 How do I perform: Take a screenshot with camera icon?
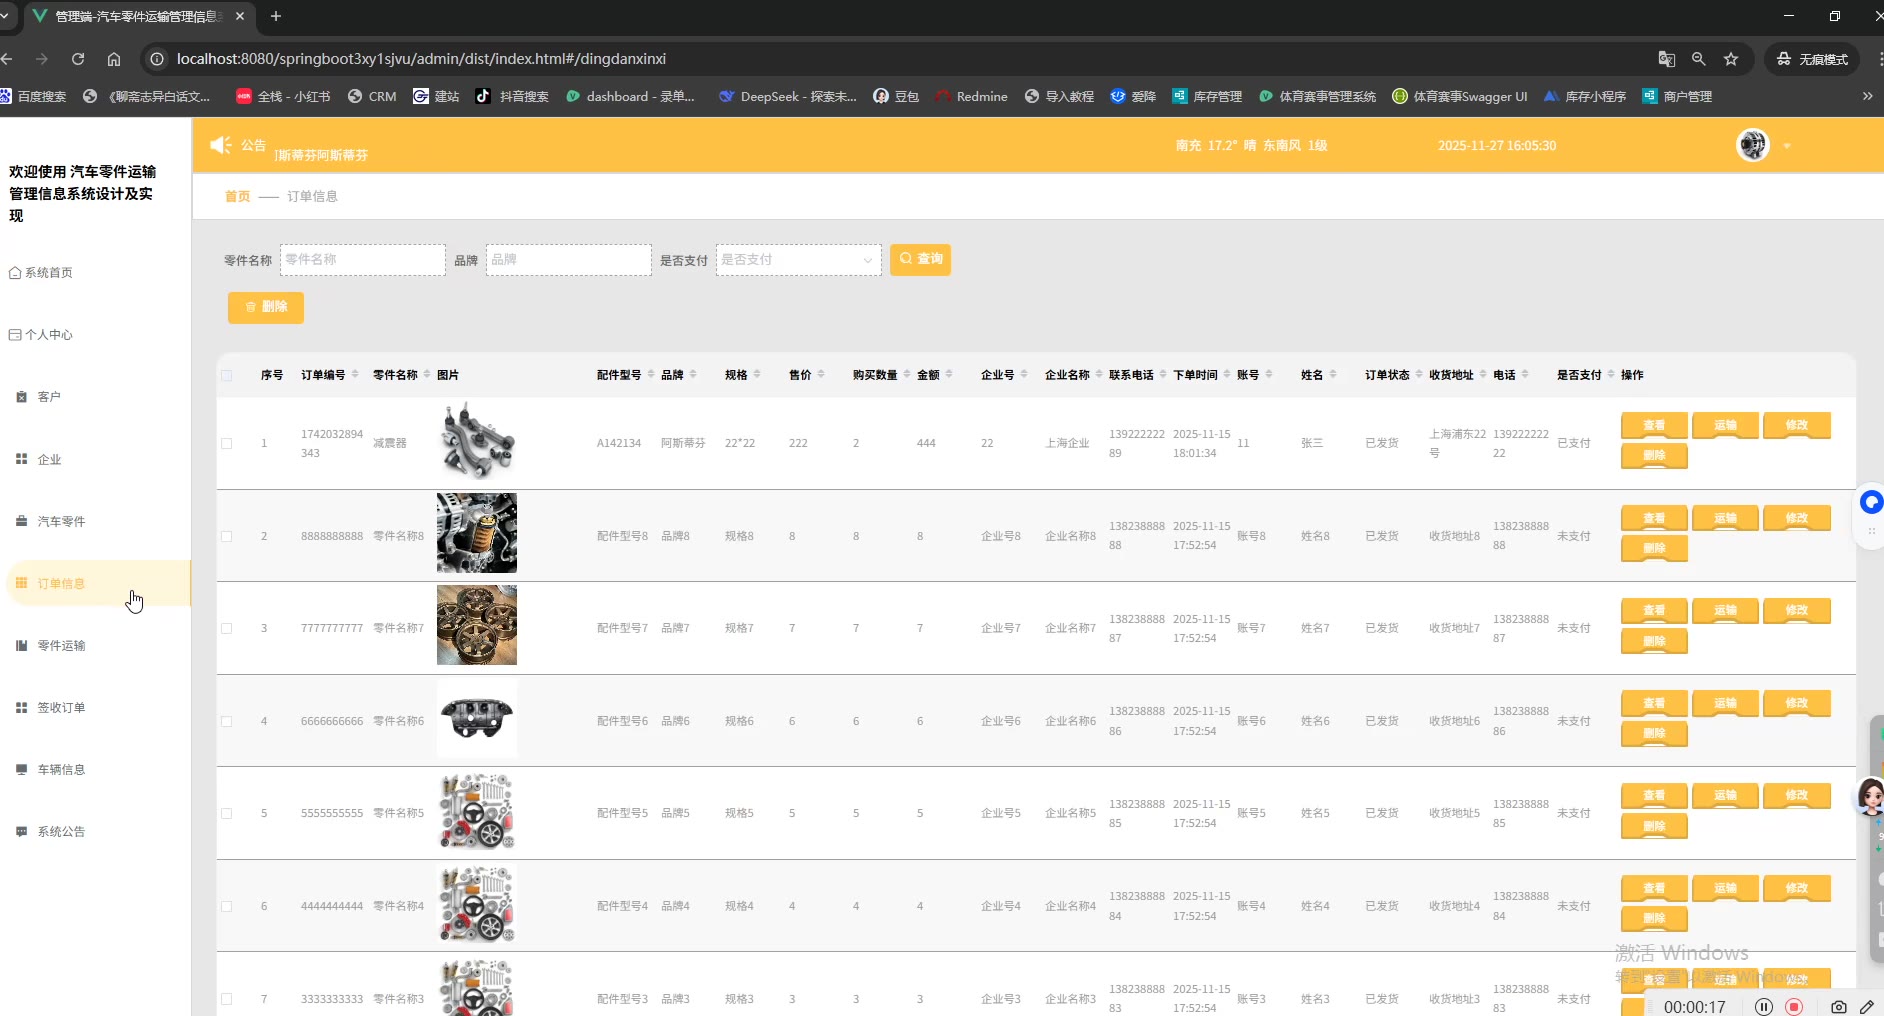(1838, 1007)
